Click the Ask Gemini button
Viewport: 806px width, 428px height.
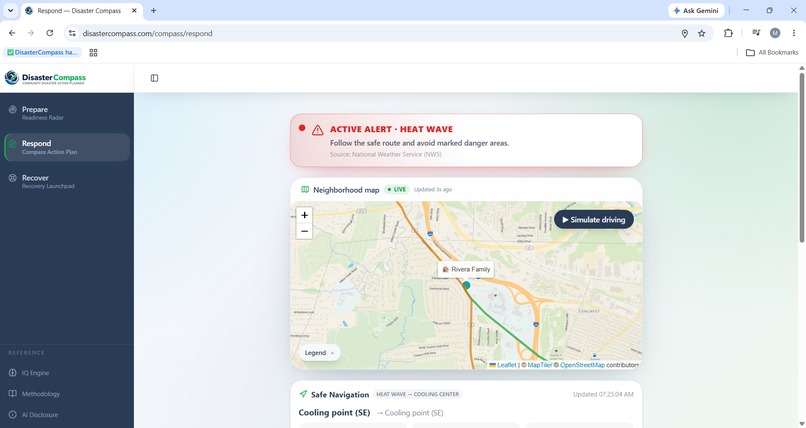pos(696,11)
